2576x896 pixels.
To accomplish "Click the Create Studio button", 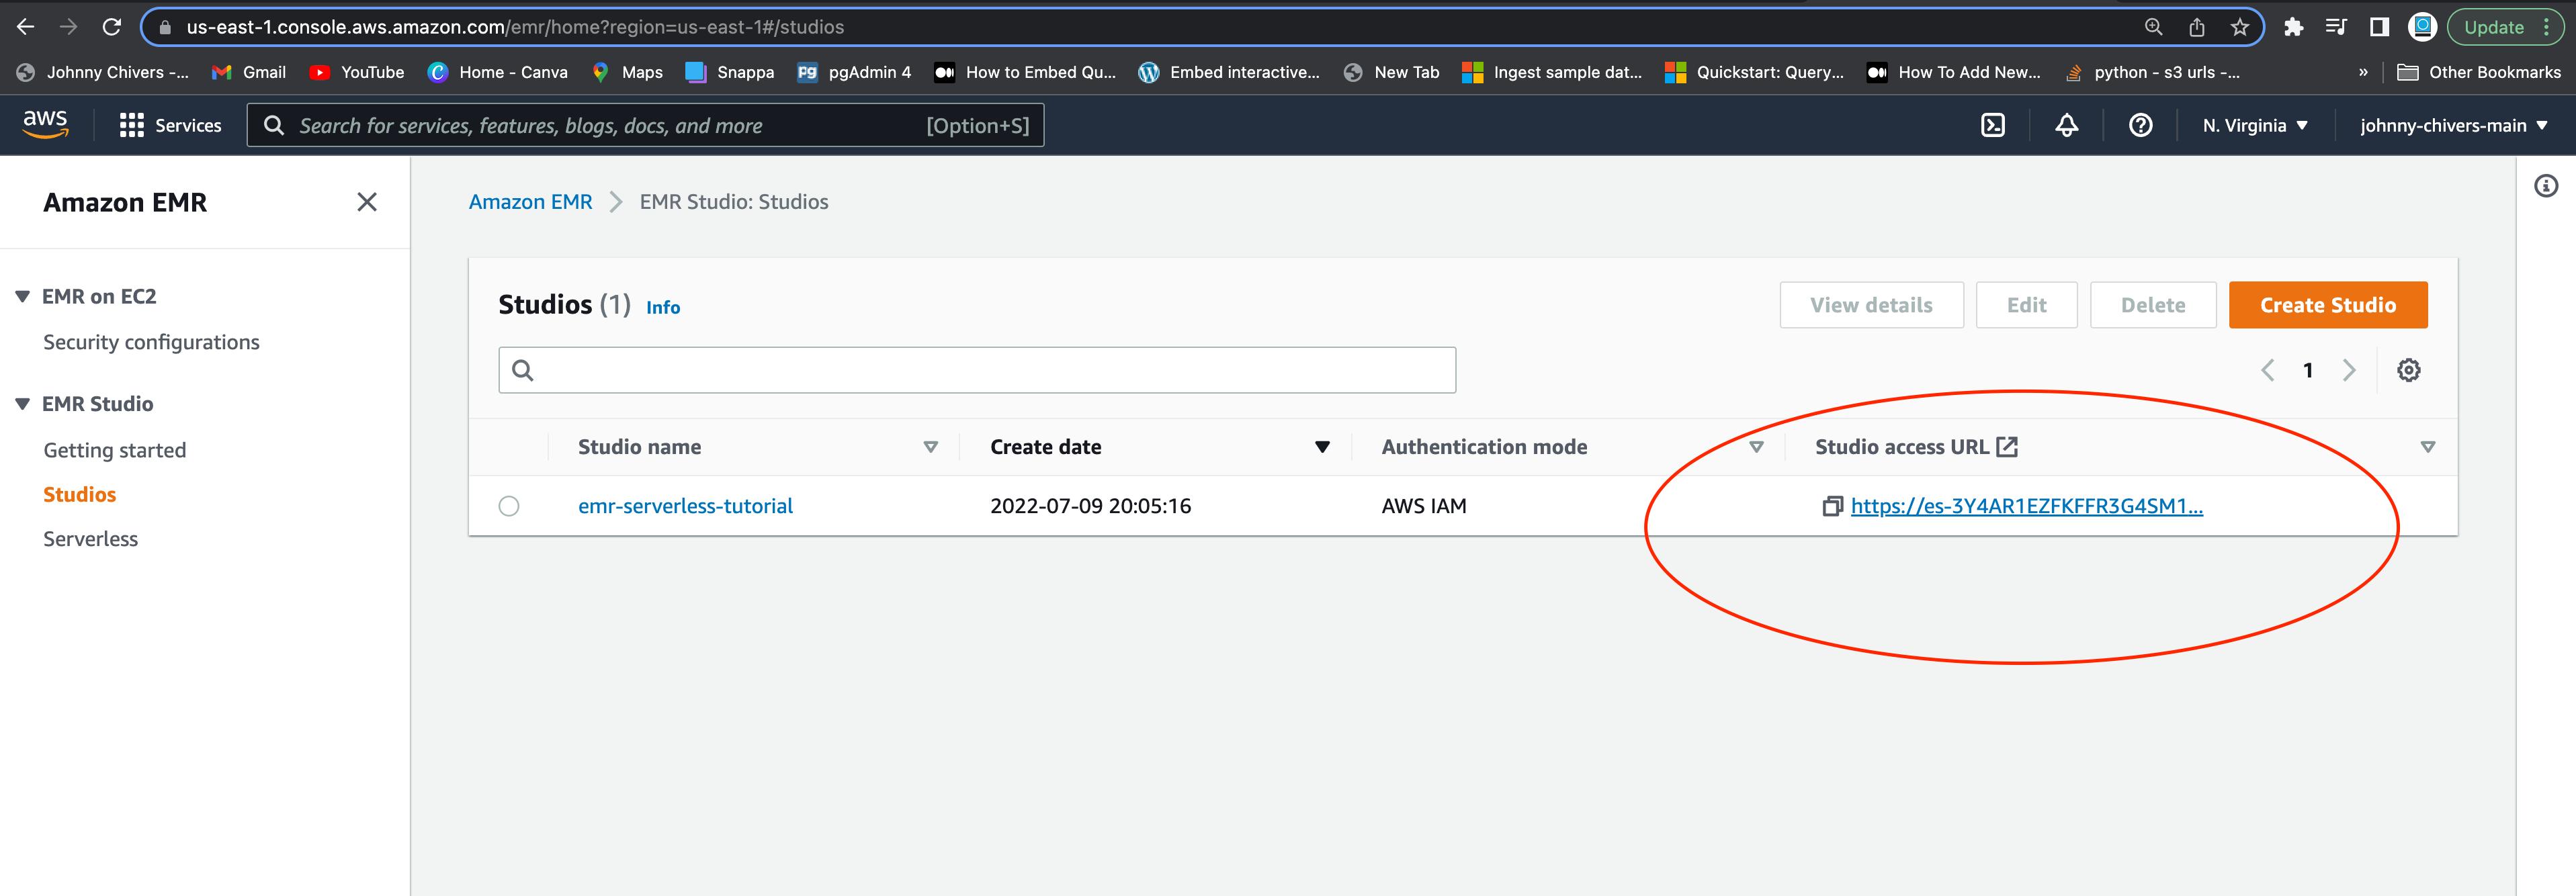I will (x=2327, y=305).
